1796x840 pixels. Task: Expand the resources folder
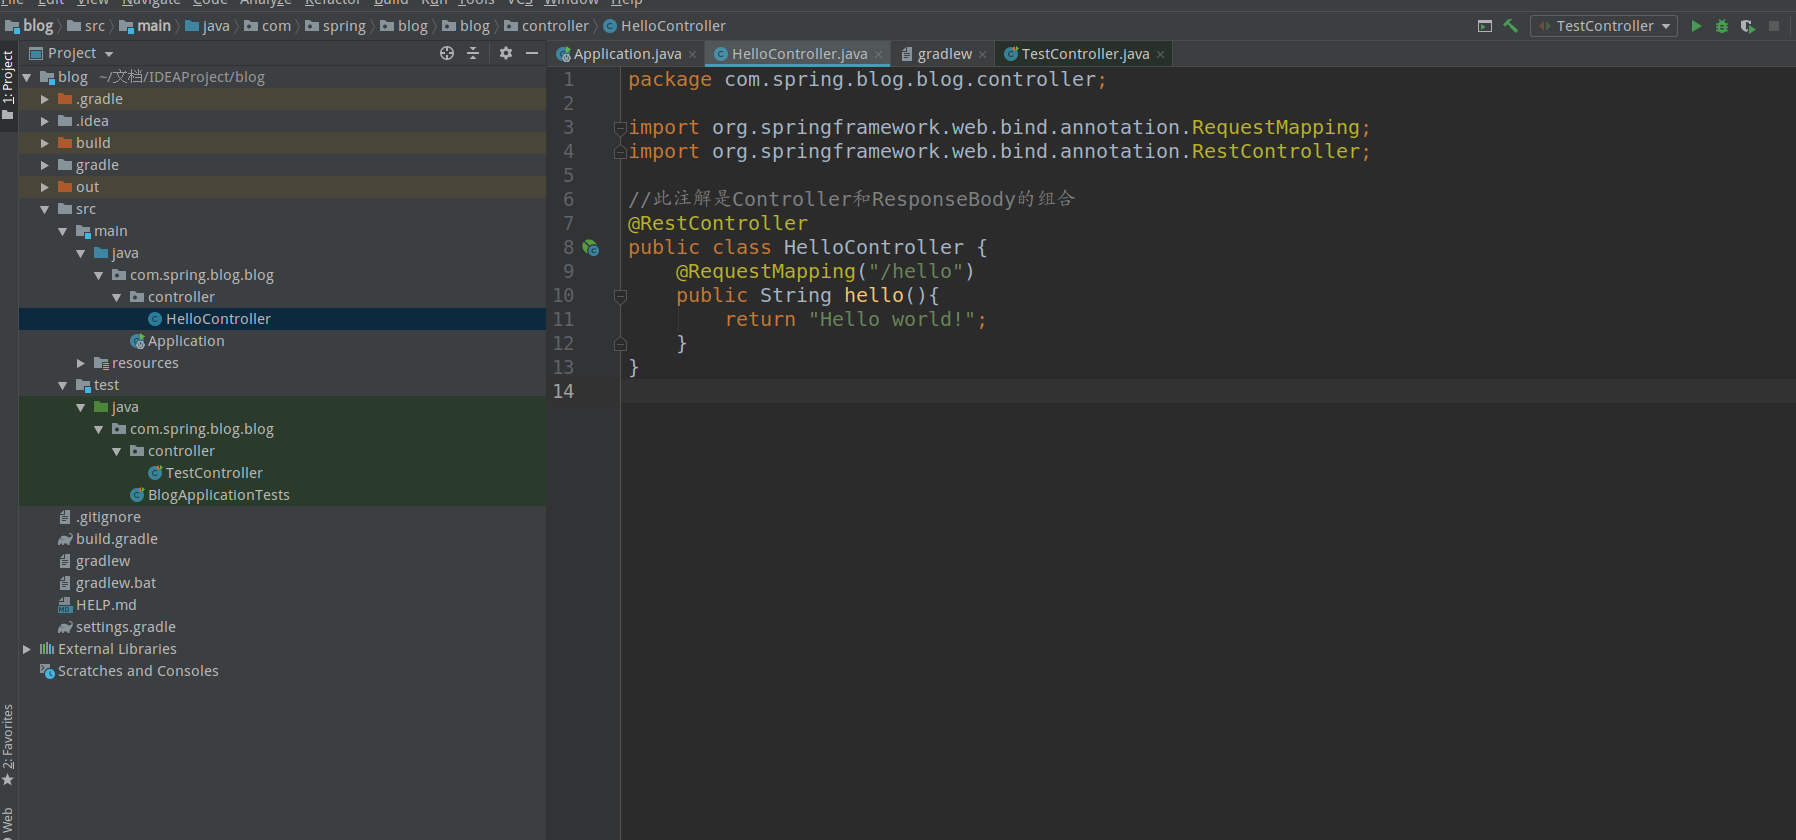coord(81,363)
